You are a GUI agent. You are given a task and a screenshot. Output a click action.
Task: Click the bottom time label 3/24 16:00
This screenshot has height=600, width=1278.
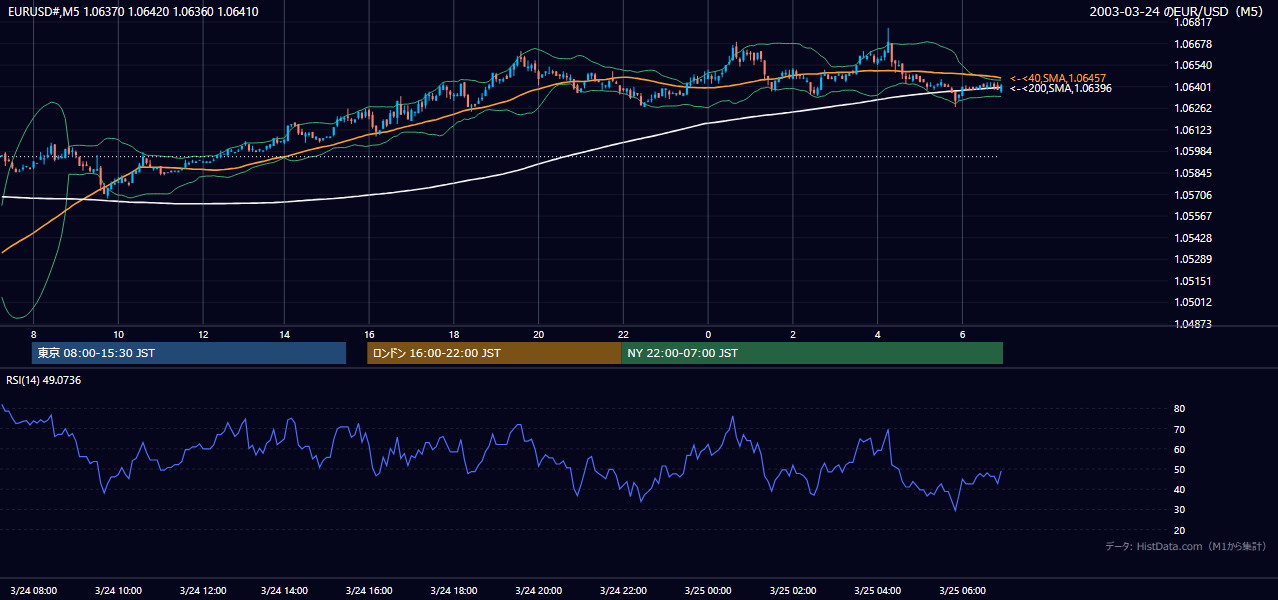click(x=371, y=591)
